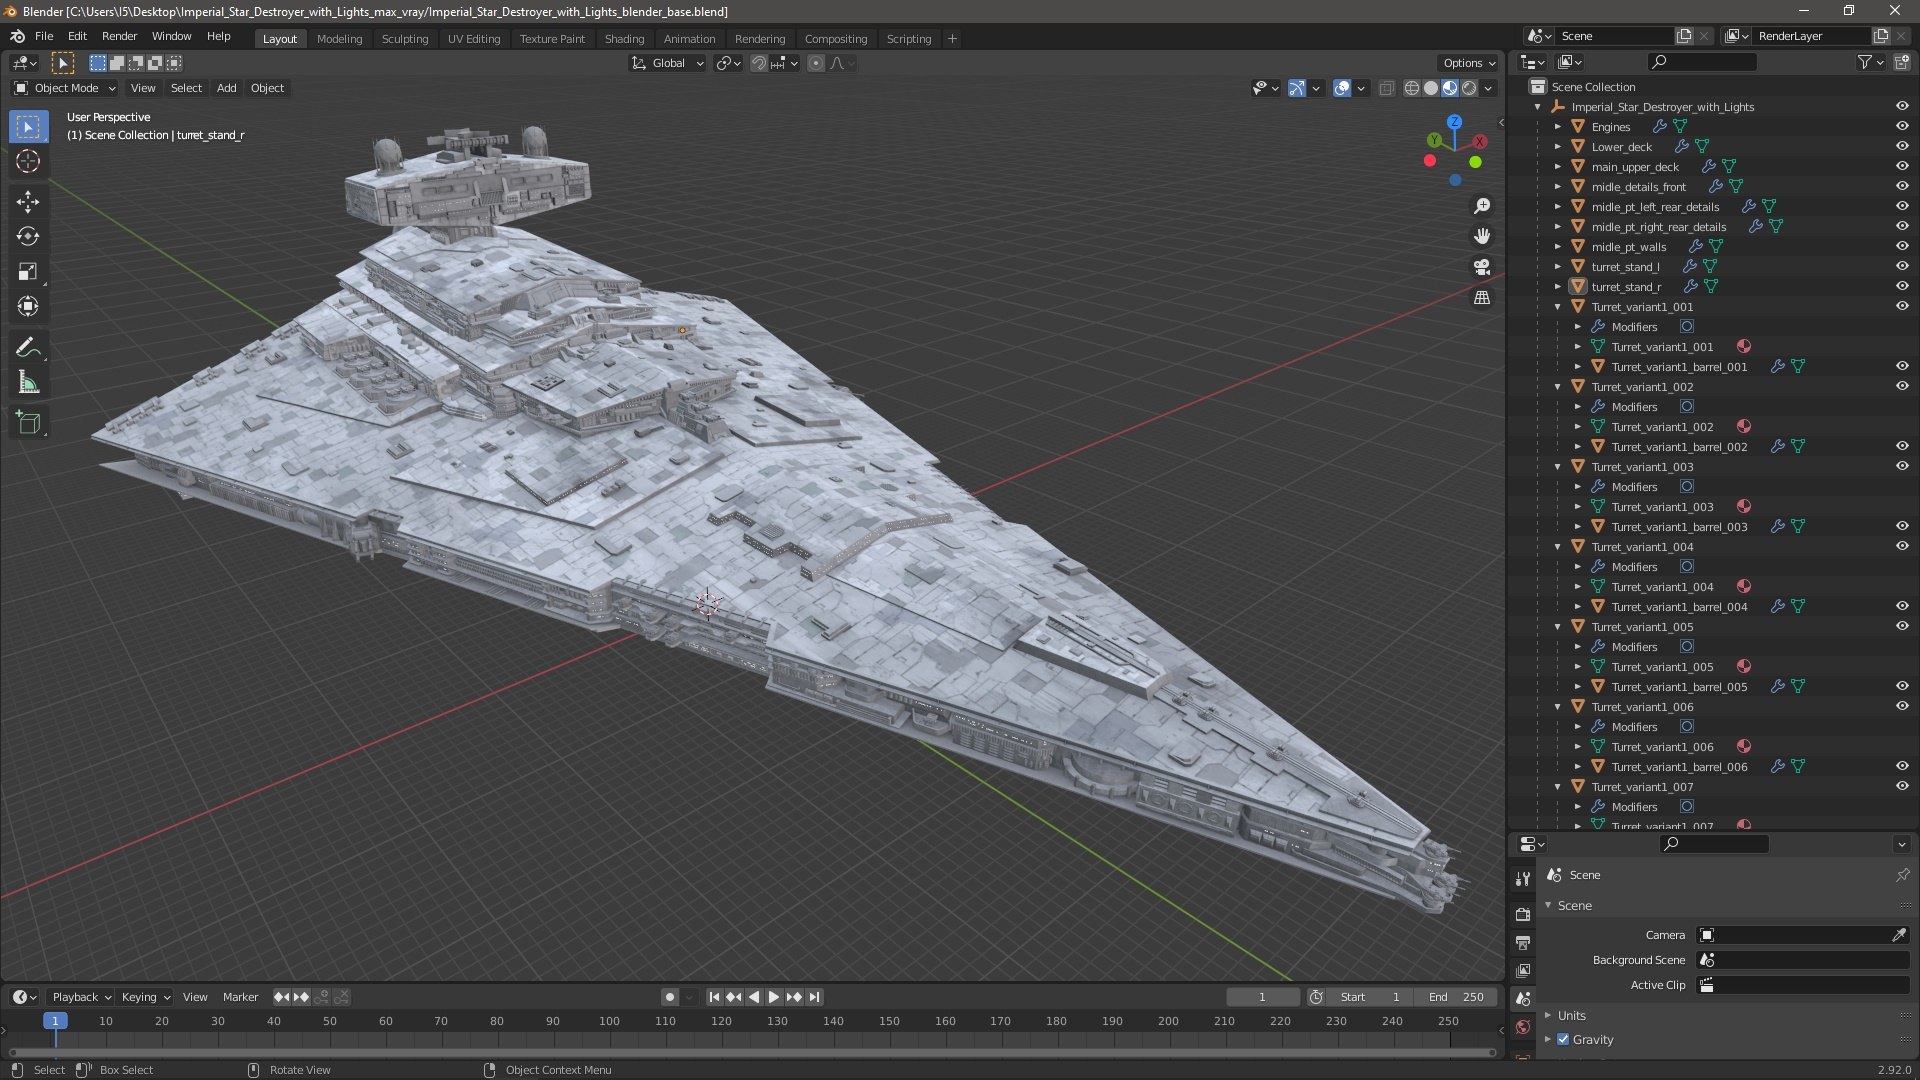Switch to rendered viewport shading
Image resolution: width=1920 pixels, height=1080 pixels.
(x=1469, y=88)
